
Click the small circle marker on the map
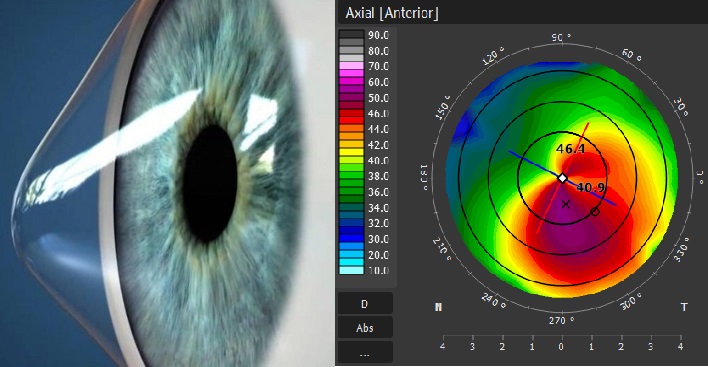(x=595, y=211)
